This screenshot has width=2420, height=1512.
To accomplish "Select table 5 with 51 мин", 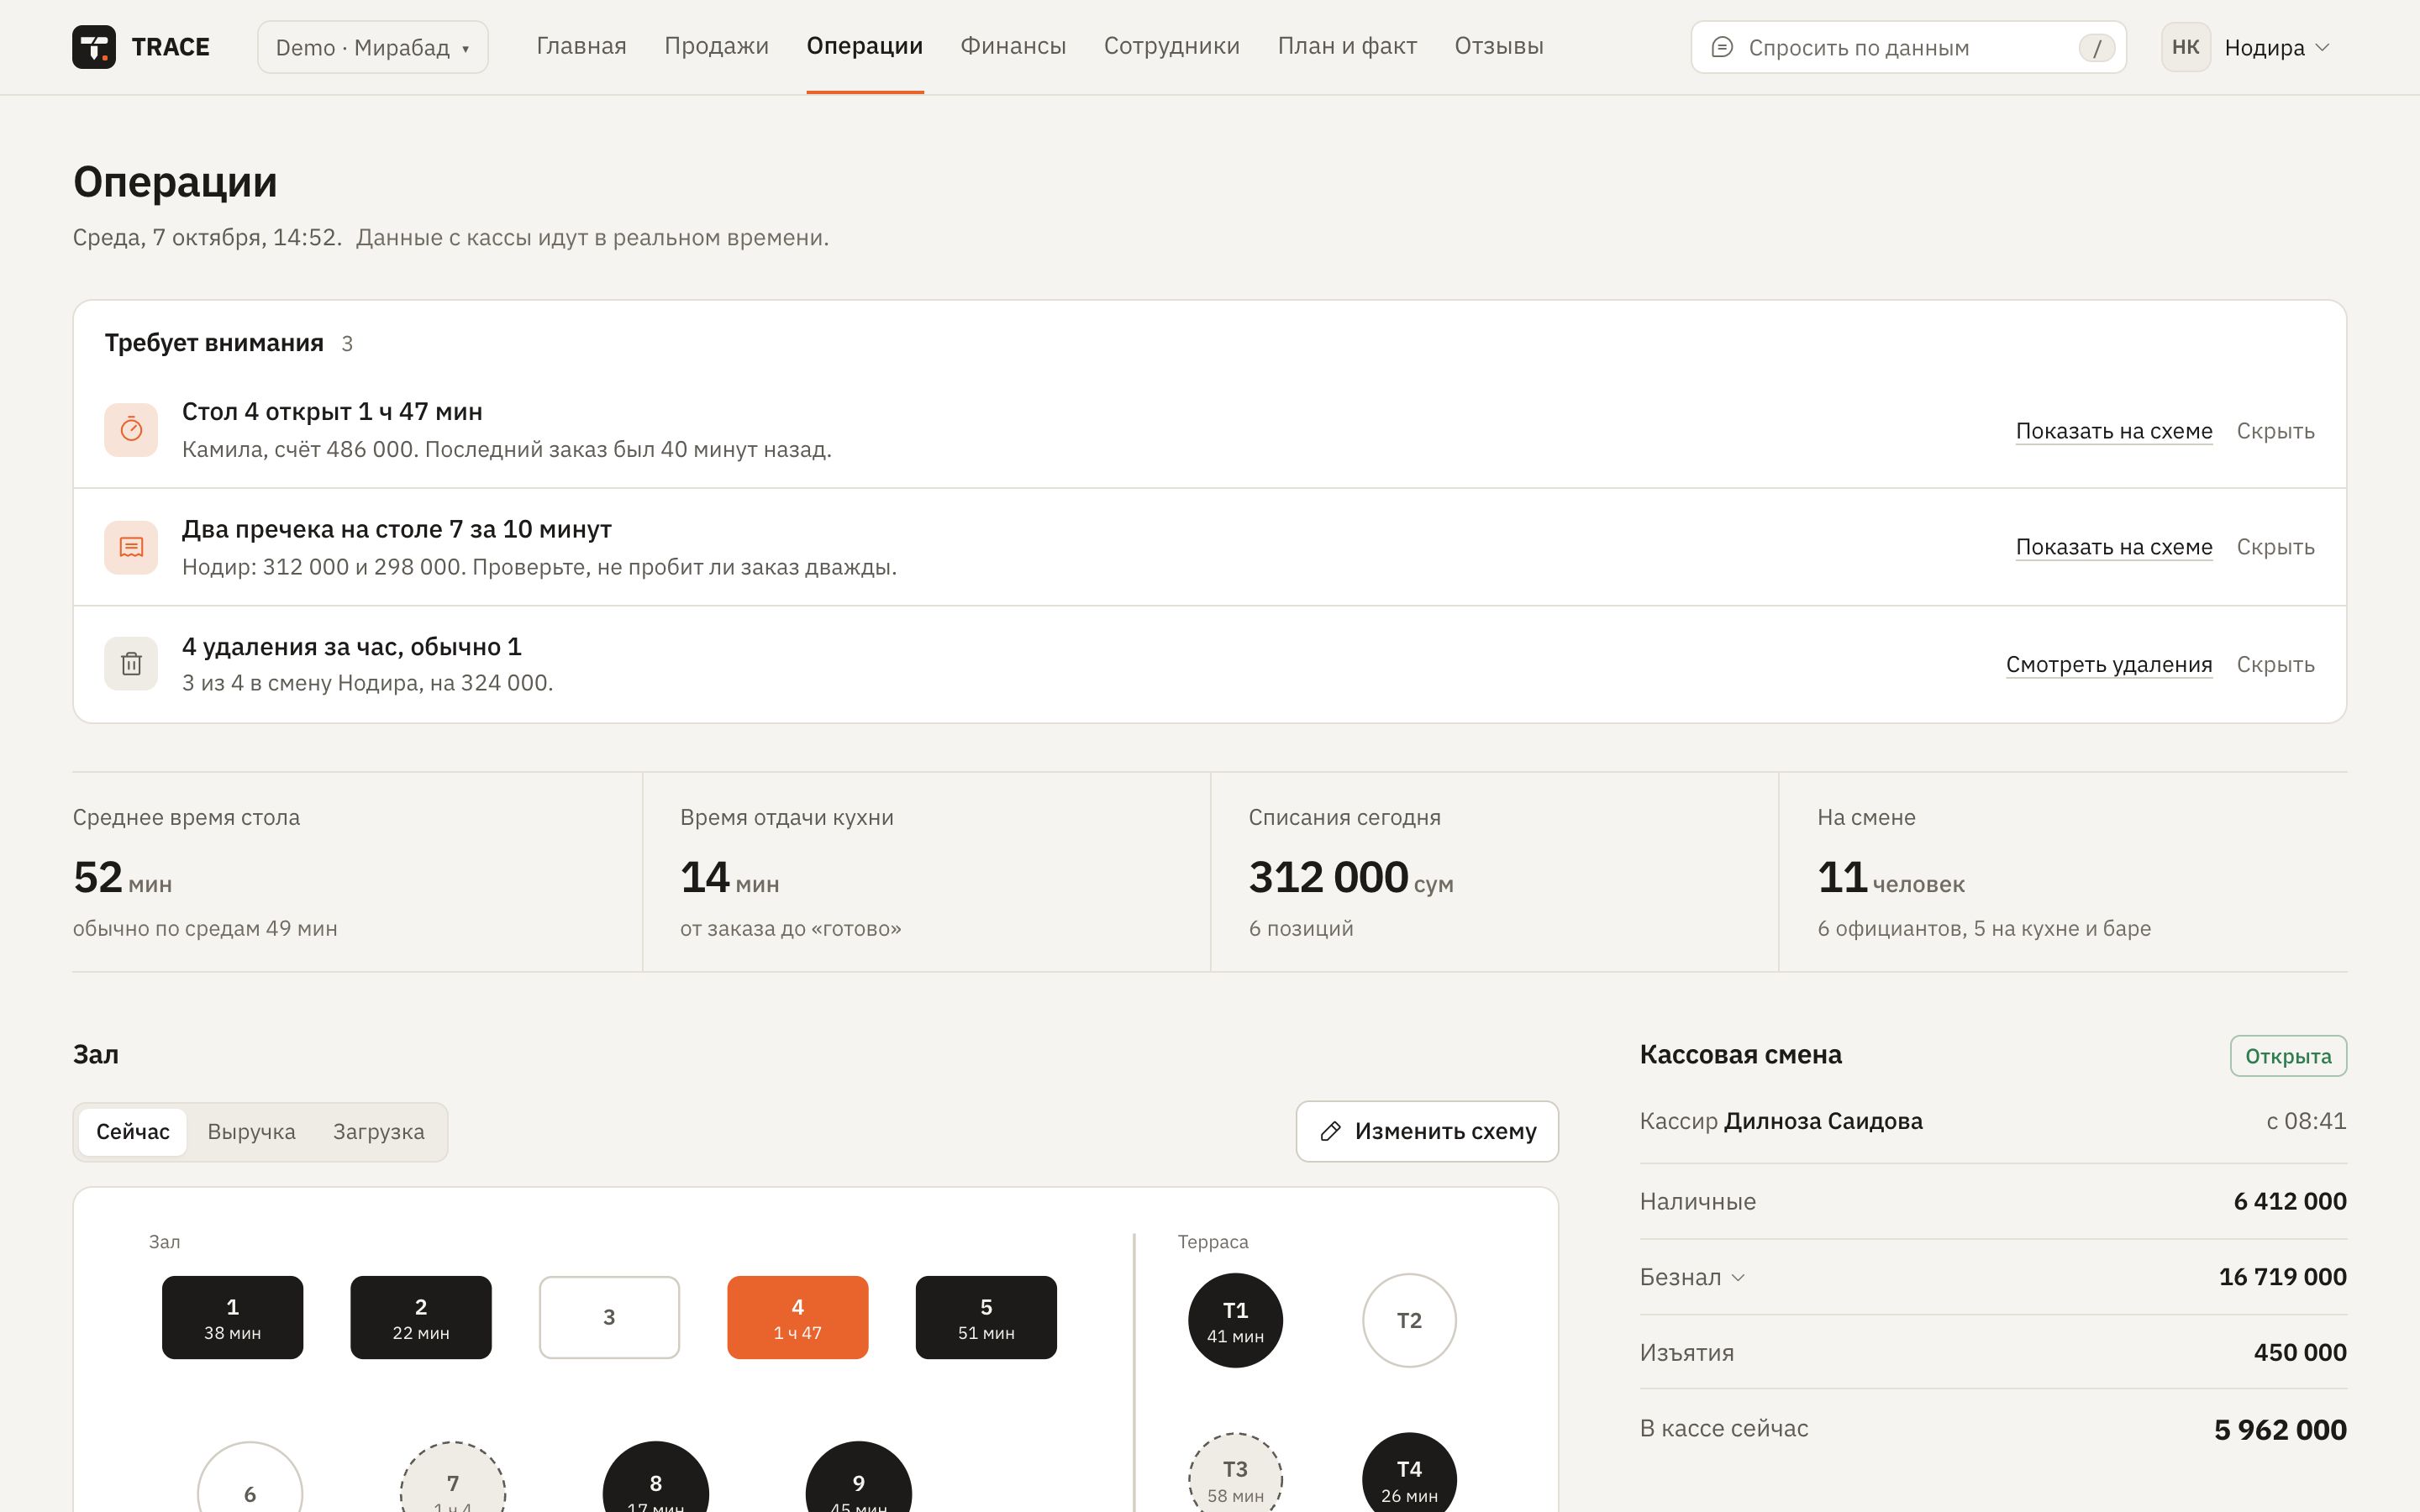I will [986, 1317].
